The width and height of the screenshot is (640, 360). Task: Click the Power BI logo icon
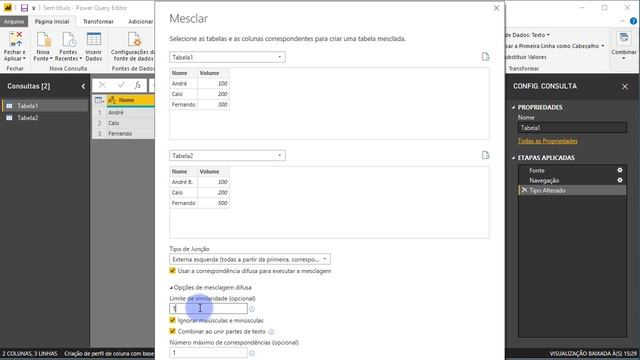pyautogui.click(x=8, y=7)
